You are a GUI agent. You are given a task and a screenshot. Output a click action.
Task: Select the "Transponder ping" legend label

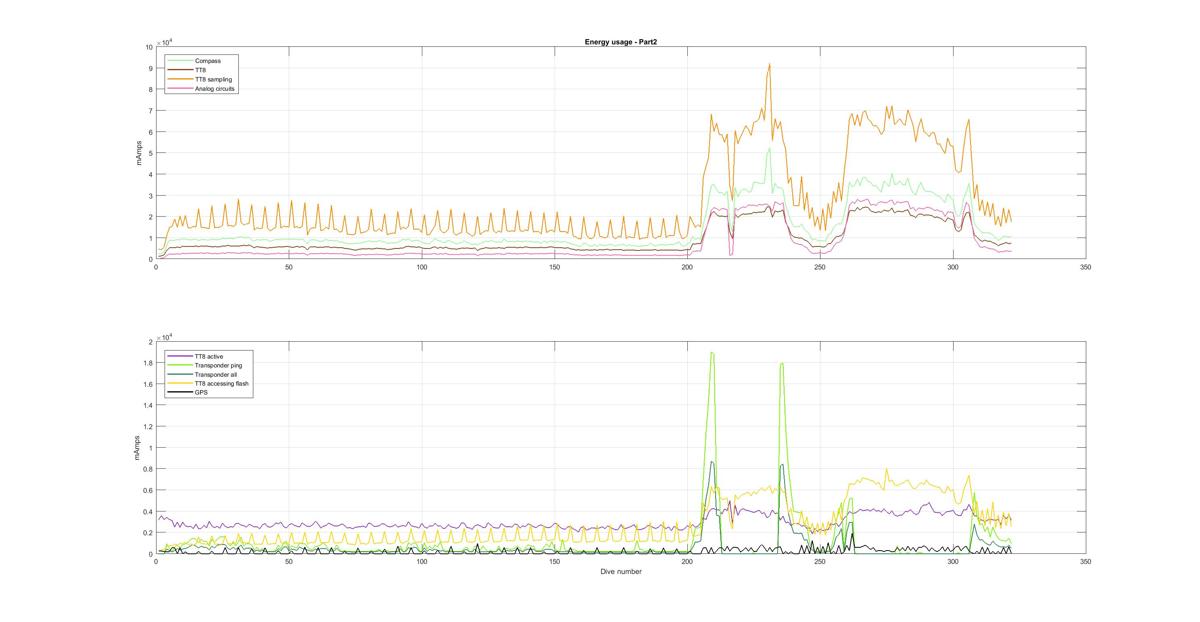pos(219,365)
